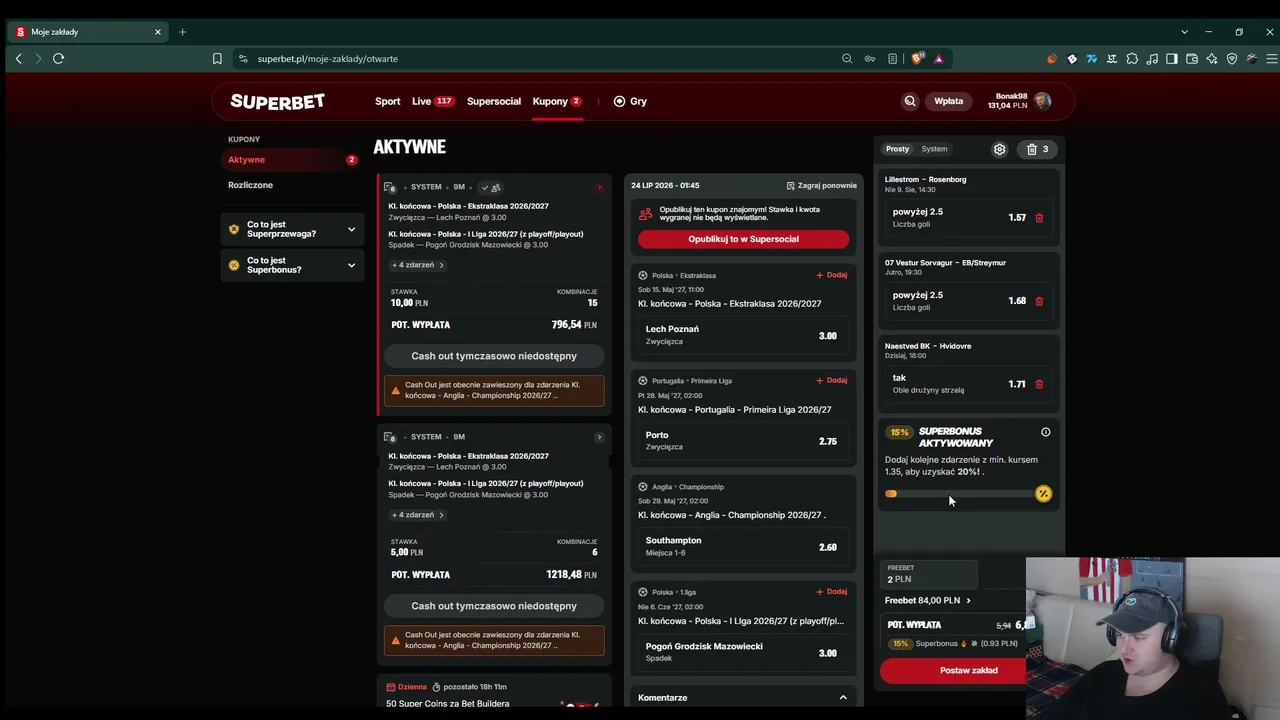Select Aktywne coupons in sidebar
The image size is (1280, 720).
[x=291, y=160]
